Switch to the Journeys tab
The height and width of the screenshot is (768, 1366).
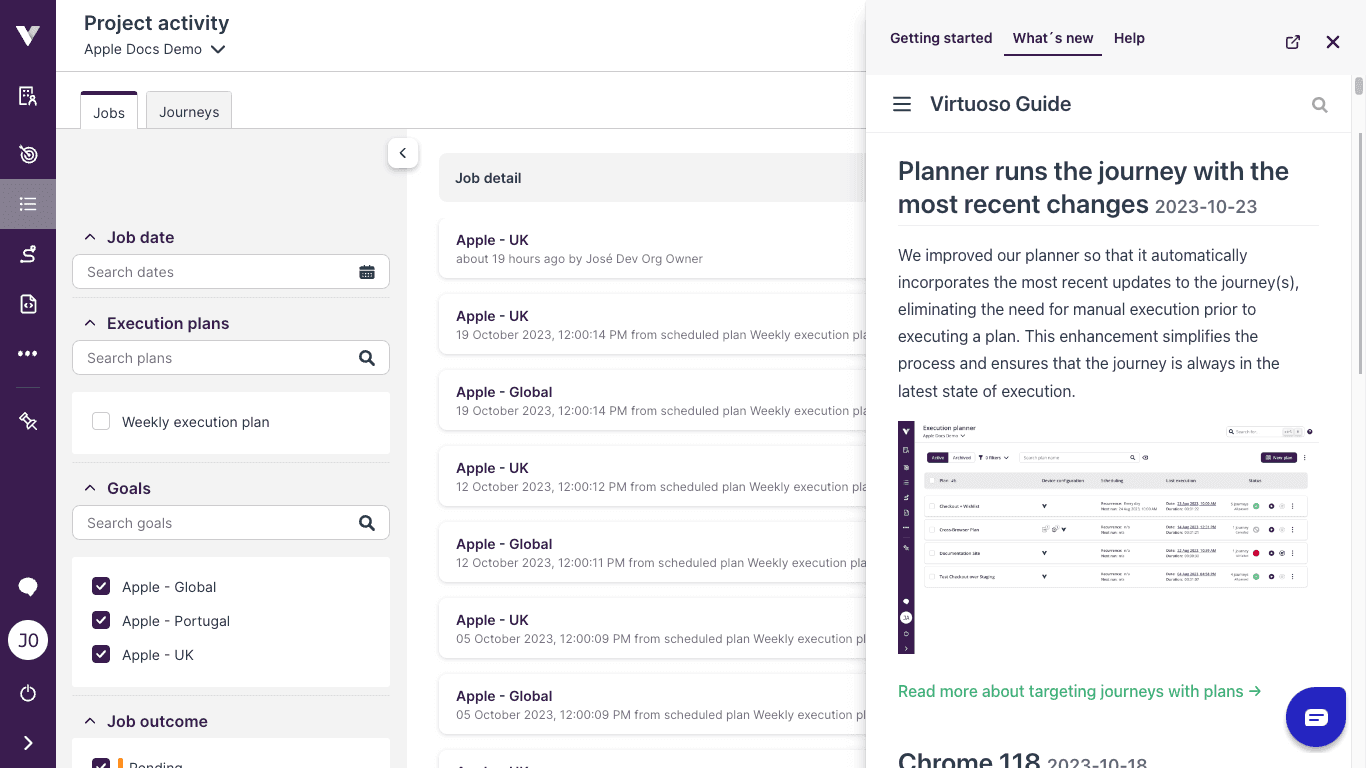(x=189, y=112)
